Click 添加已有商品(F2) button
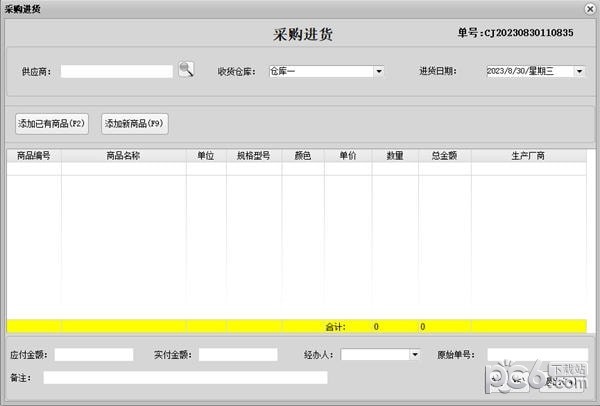 52,124
